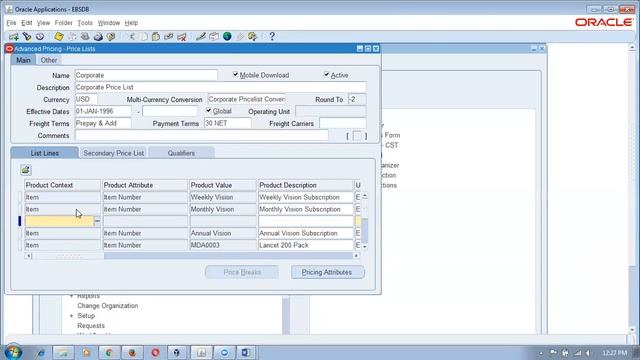The height and width of the screenshot is (360, 640).
Task: Toggle the Global checkbox
Action: tap(209, 111)
